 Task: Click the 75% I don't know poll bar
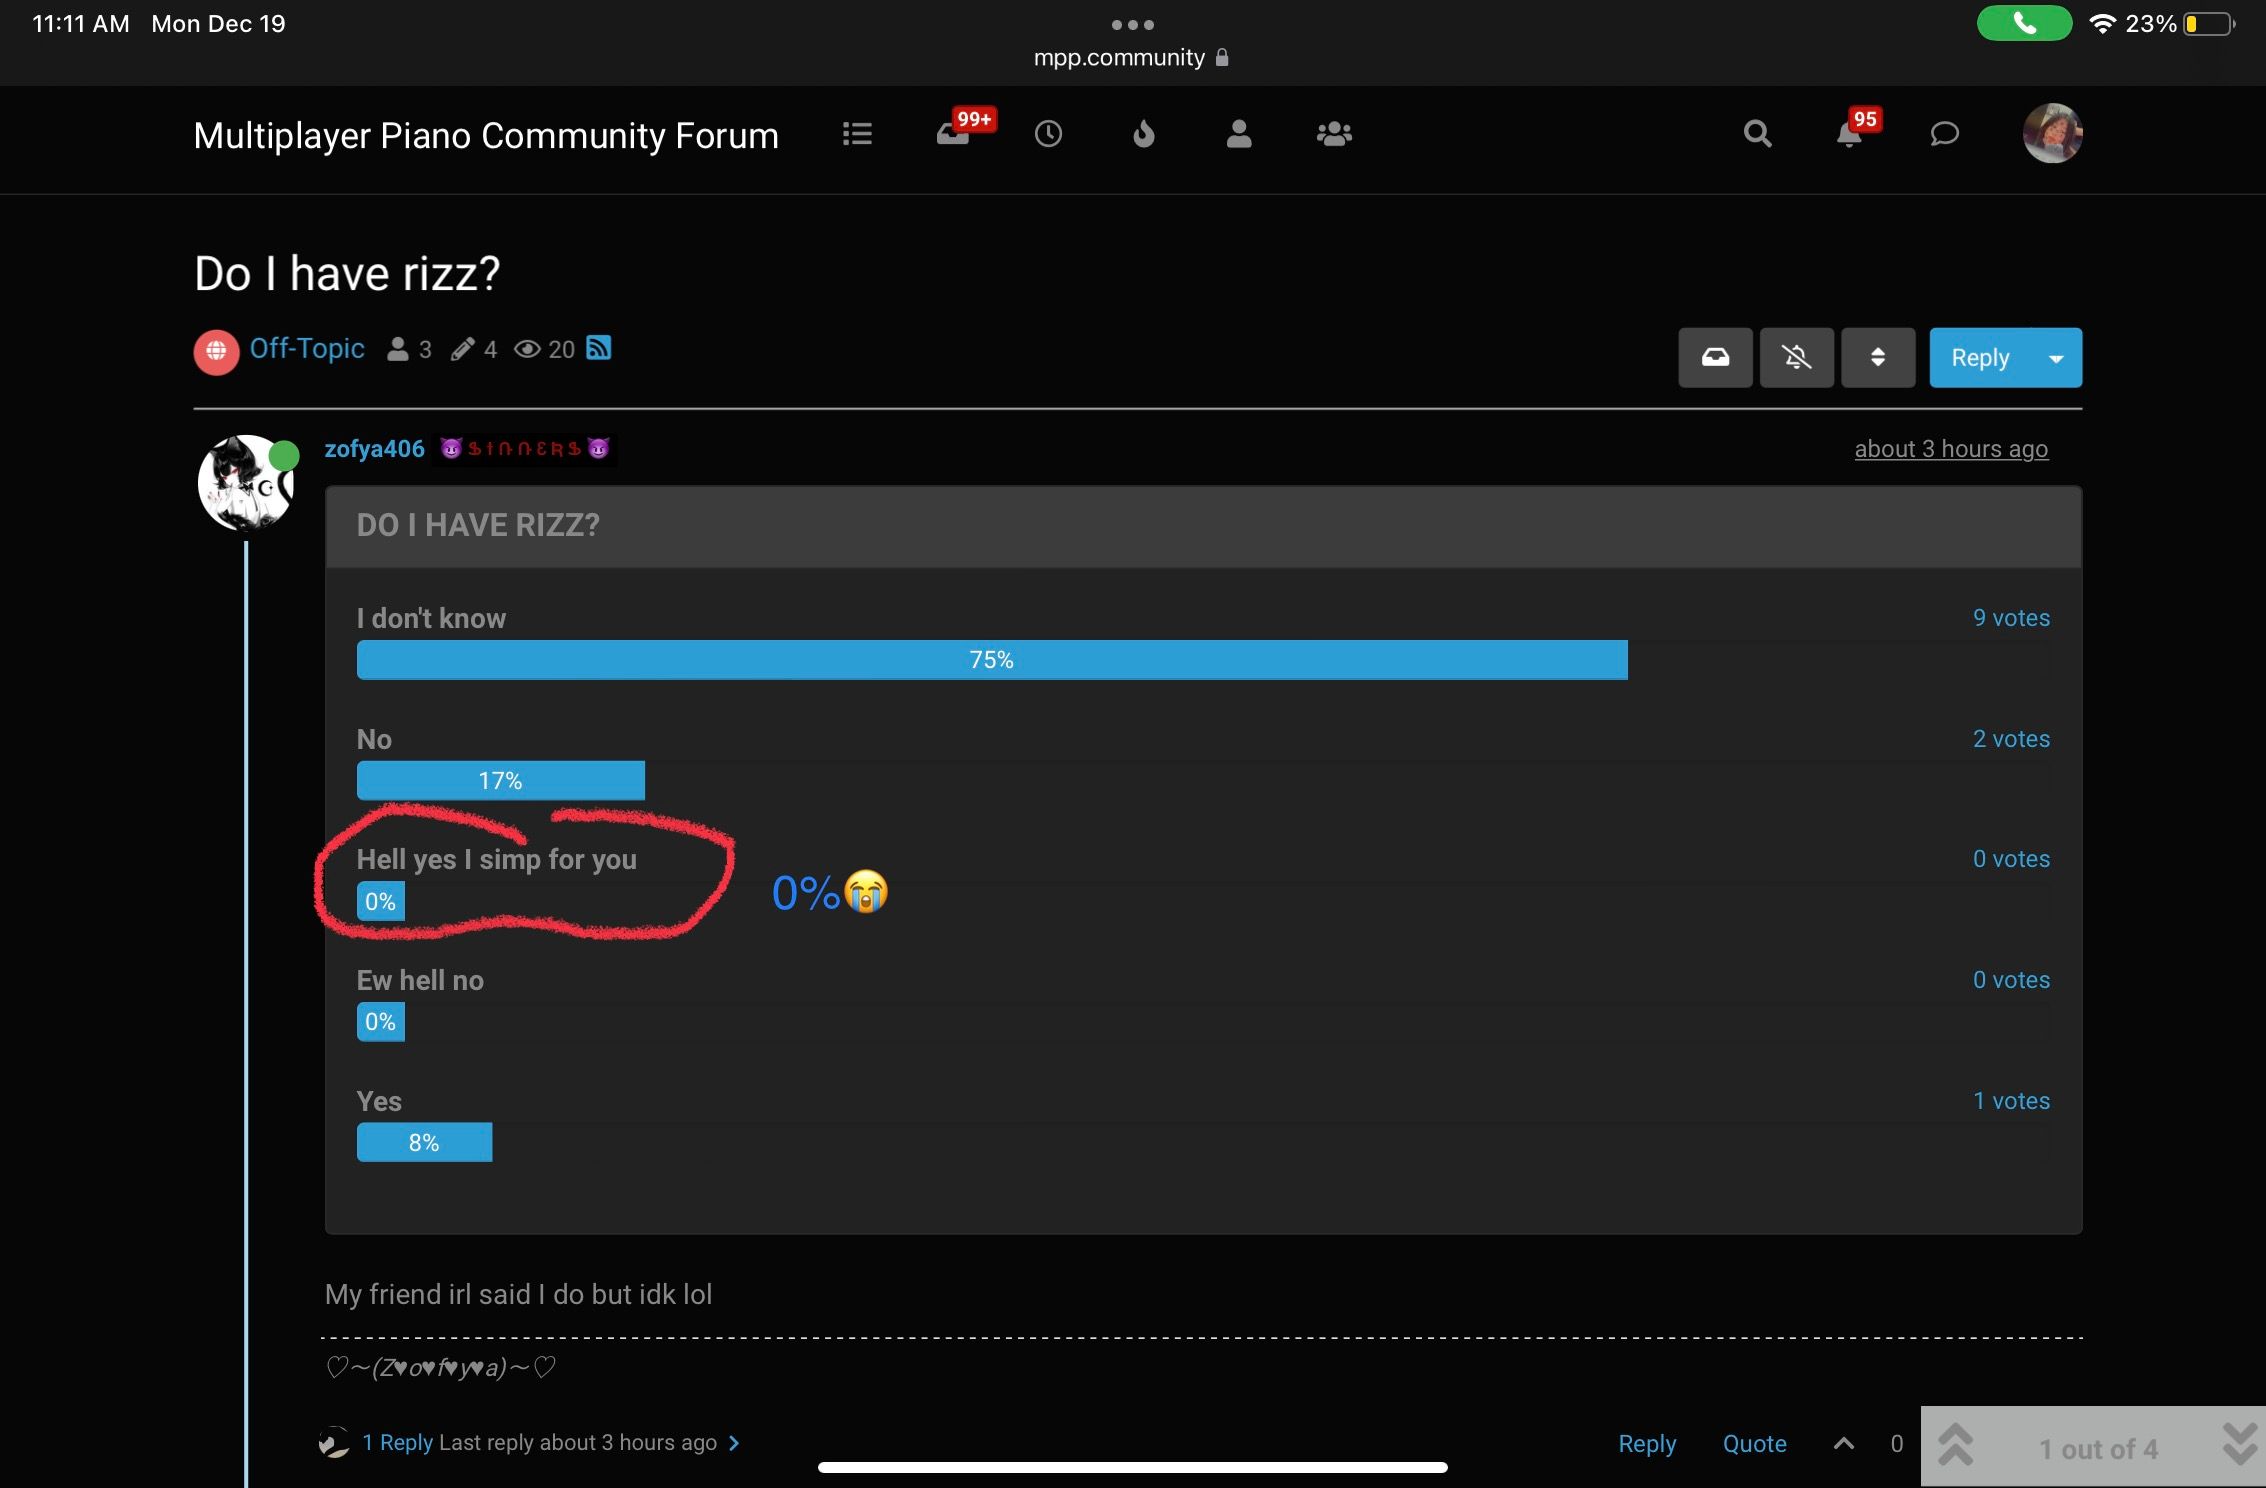click(x=991, y=660)
